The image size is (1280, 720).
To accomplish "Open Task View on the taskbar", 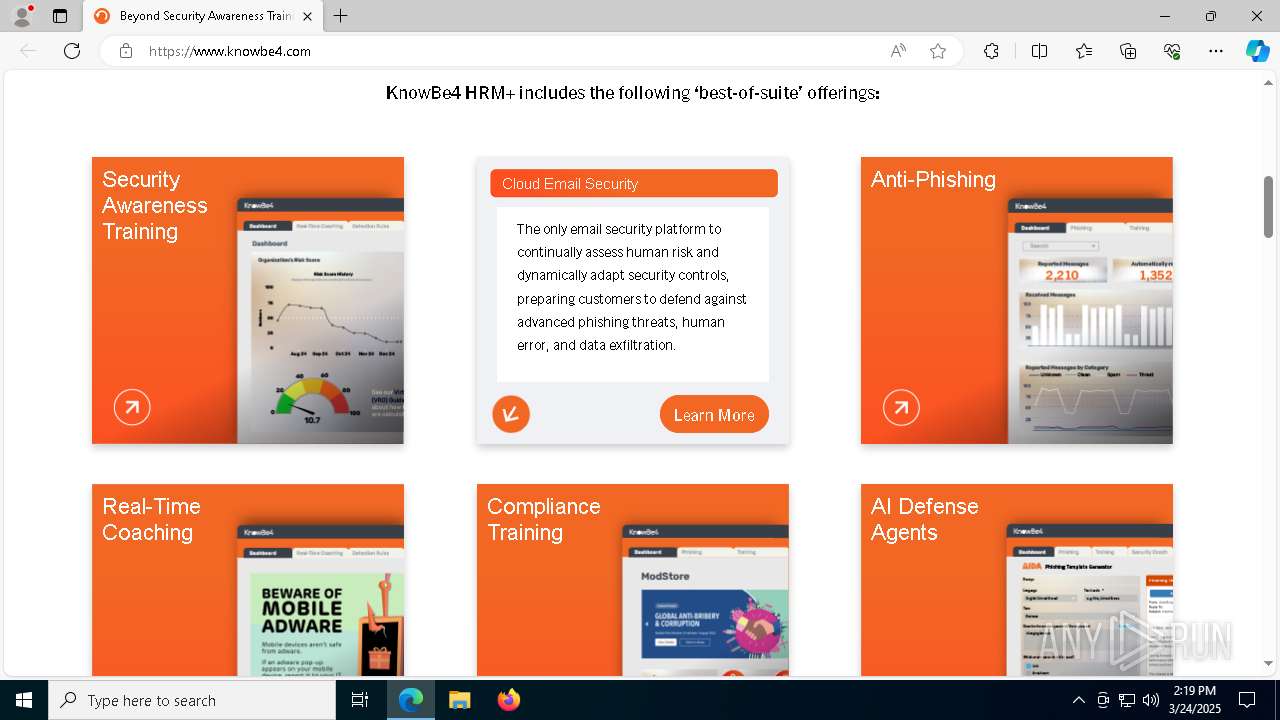I will 361,700.
